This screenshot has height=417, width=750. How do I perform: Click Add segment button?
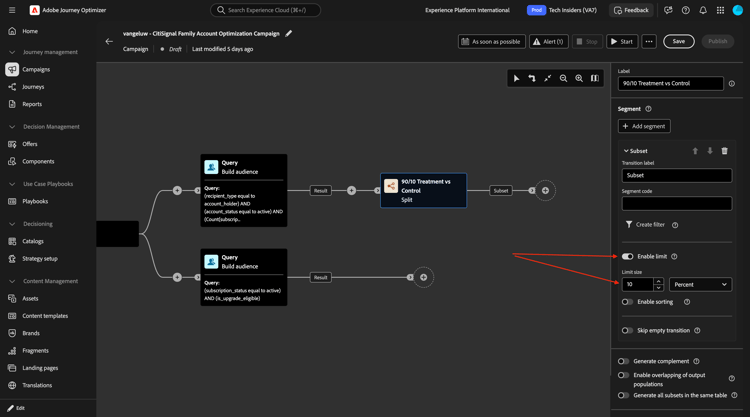[644, 126]
